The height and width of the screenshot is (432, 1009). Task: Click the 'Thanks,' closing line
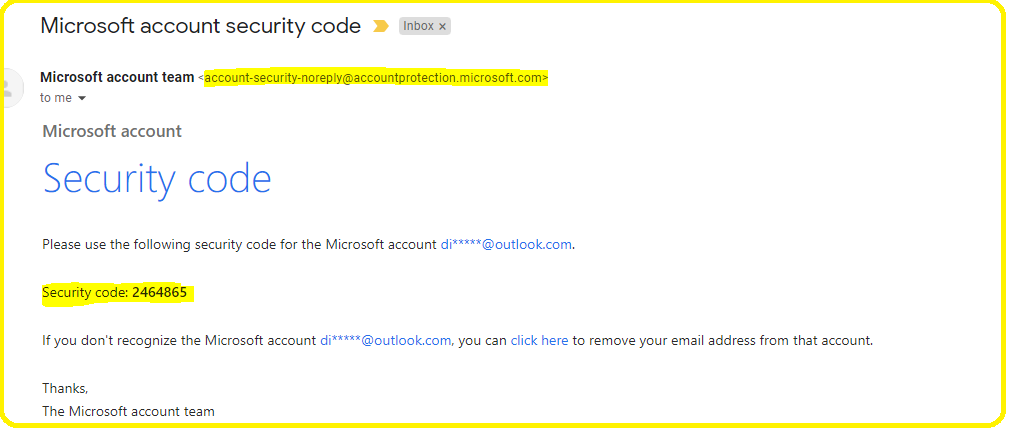click(x=65, y=388)
